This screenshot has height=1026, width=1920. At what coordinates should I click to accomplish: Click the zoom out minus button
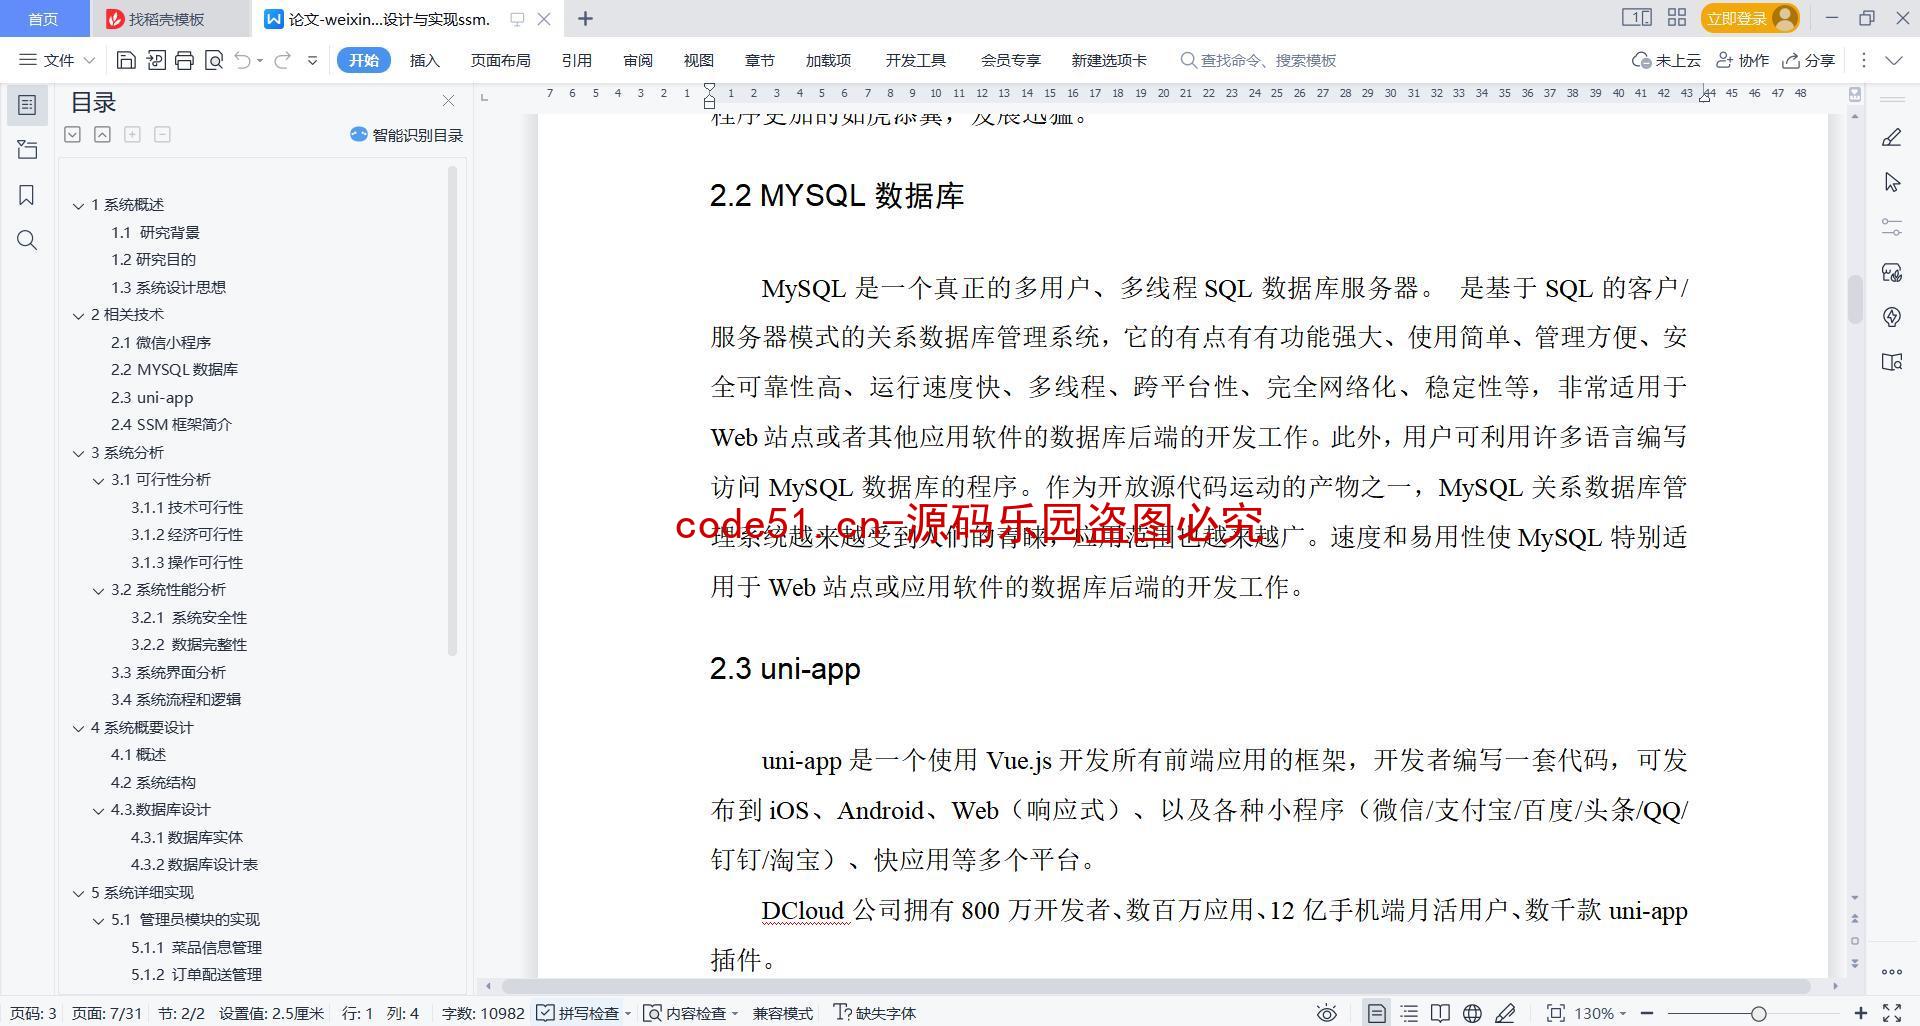1646,1013
